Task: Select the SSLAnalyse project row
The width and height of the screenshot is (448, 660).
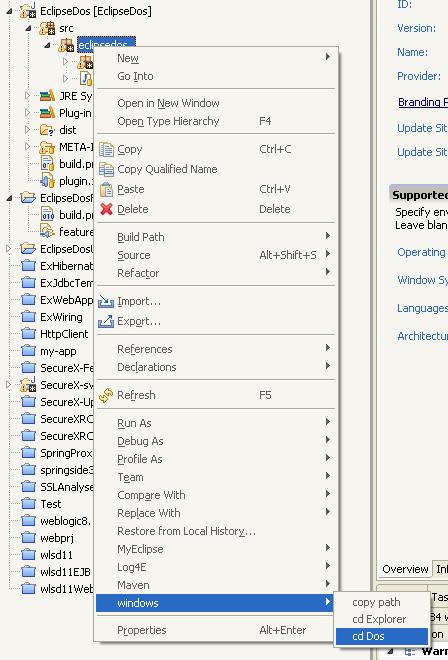Action: [x=57, y=487]
